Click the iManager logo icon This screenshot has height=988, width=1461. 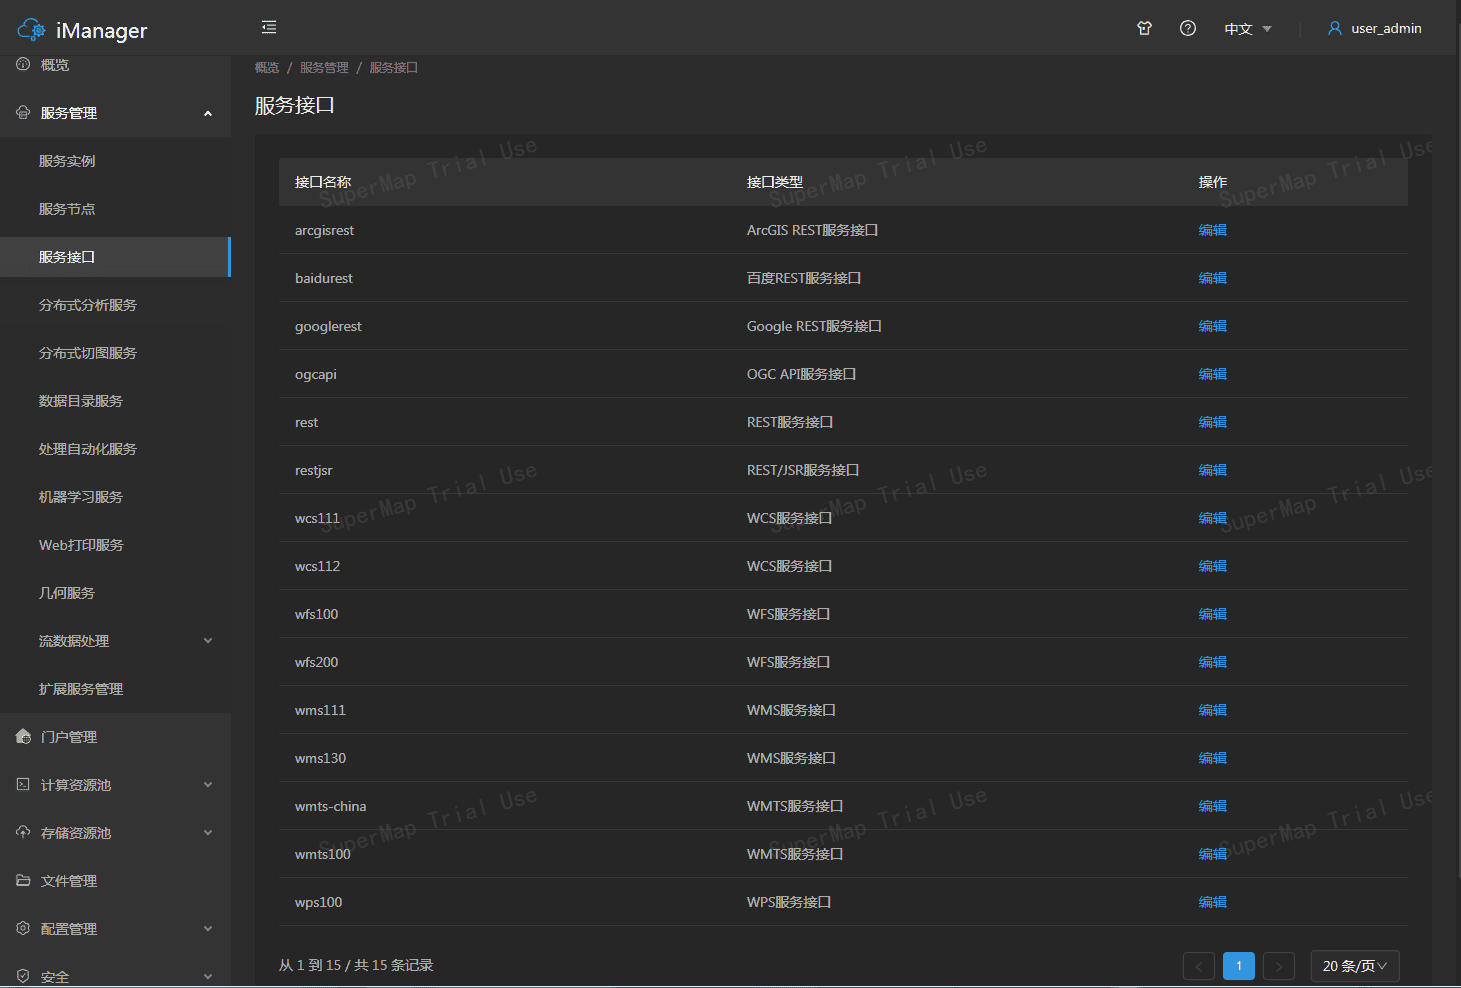pyautogui.click(x=32, y=30)
